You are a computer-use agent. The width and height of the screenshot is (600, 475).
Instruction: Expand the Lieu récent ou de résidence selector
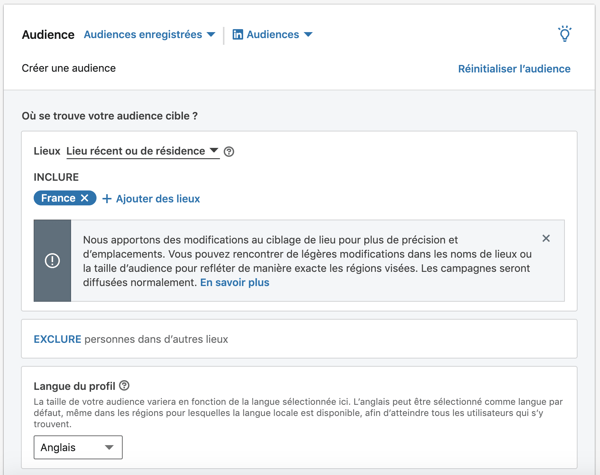tap(143, 151)
